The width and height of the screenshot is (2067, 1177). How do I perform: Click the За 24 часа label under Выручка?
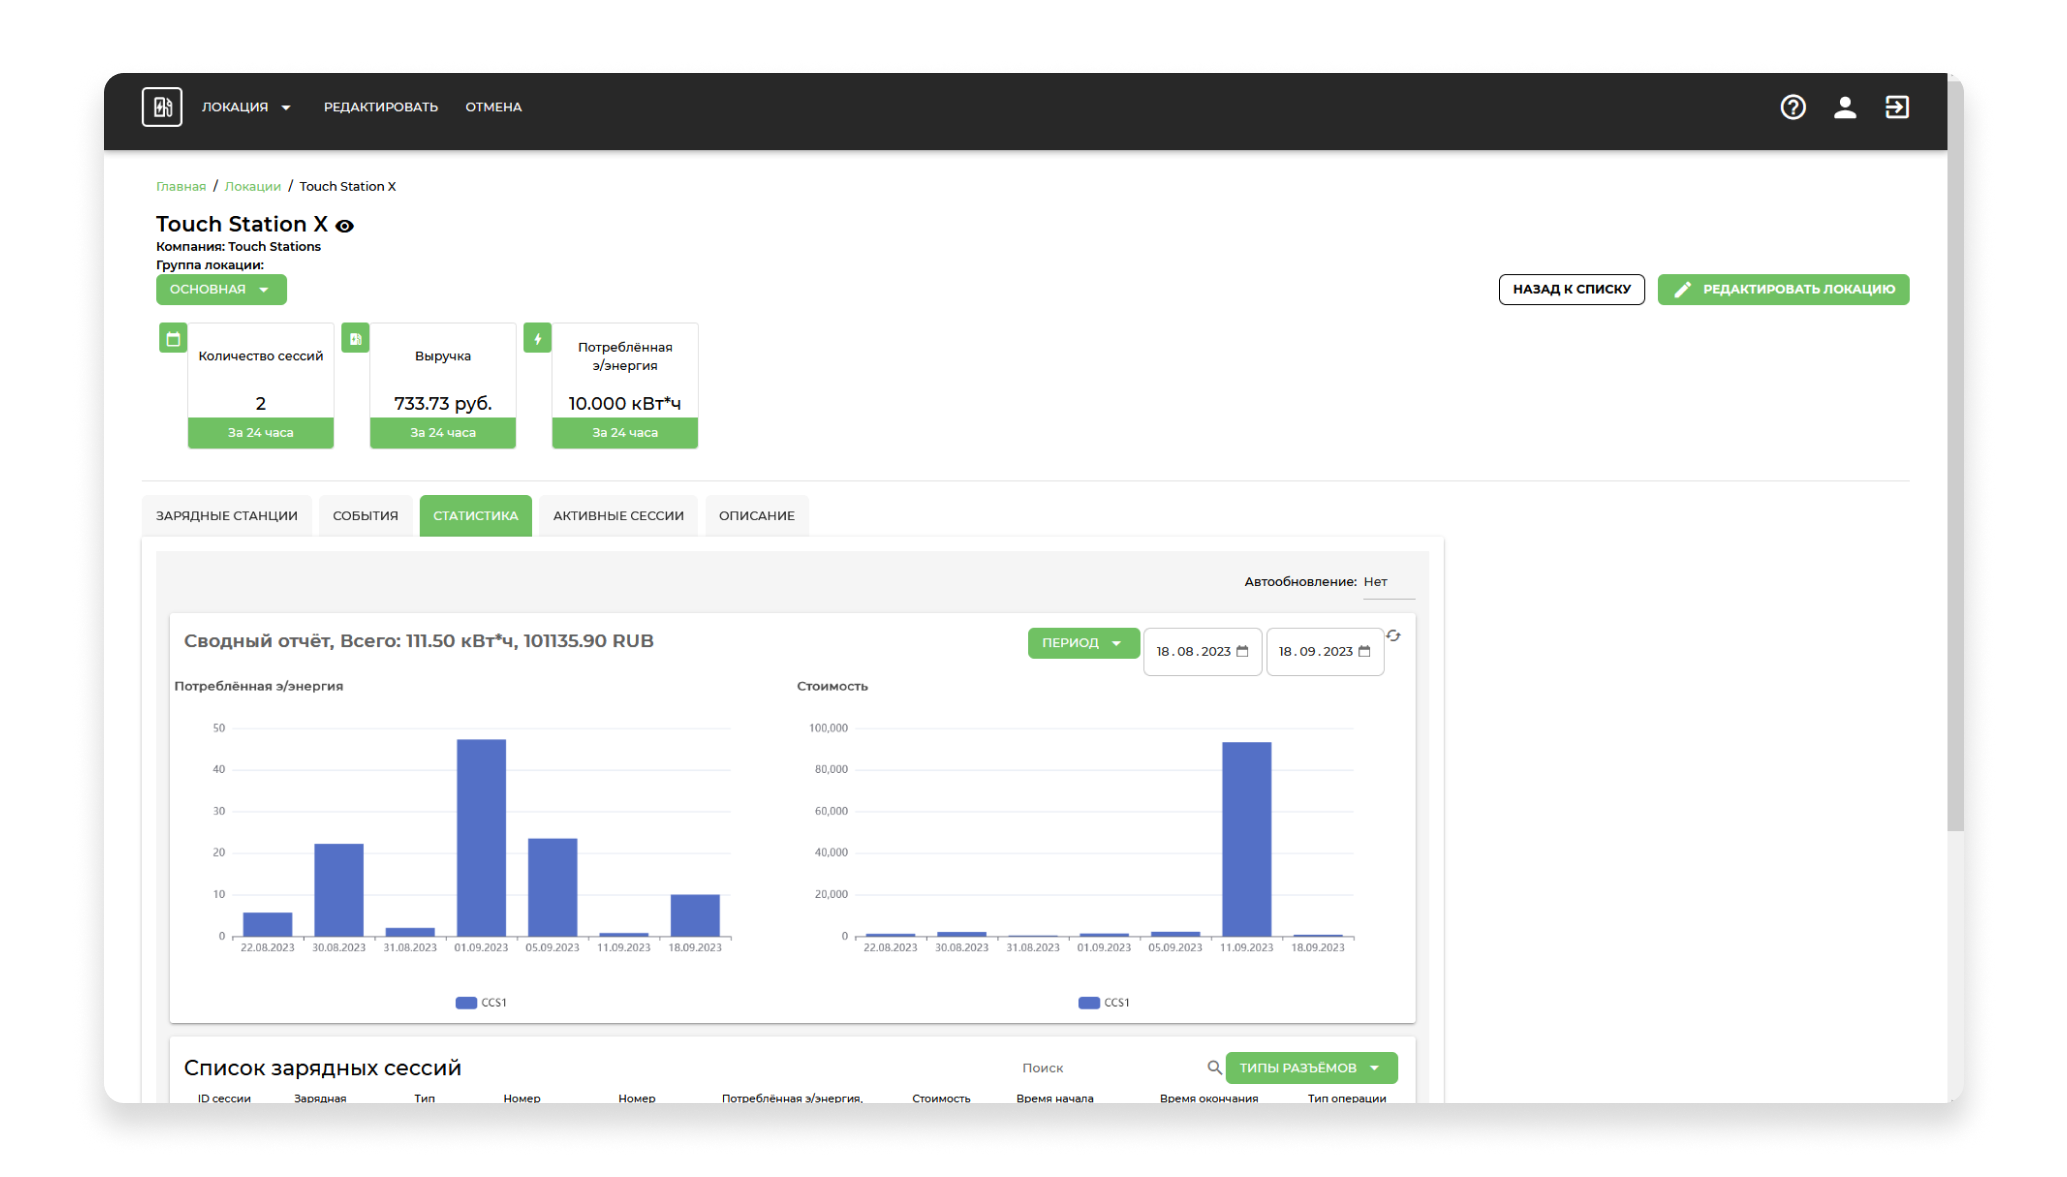click(442, 433)
